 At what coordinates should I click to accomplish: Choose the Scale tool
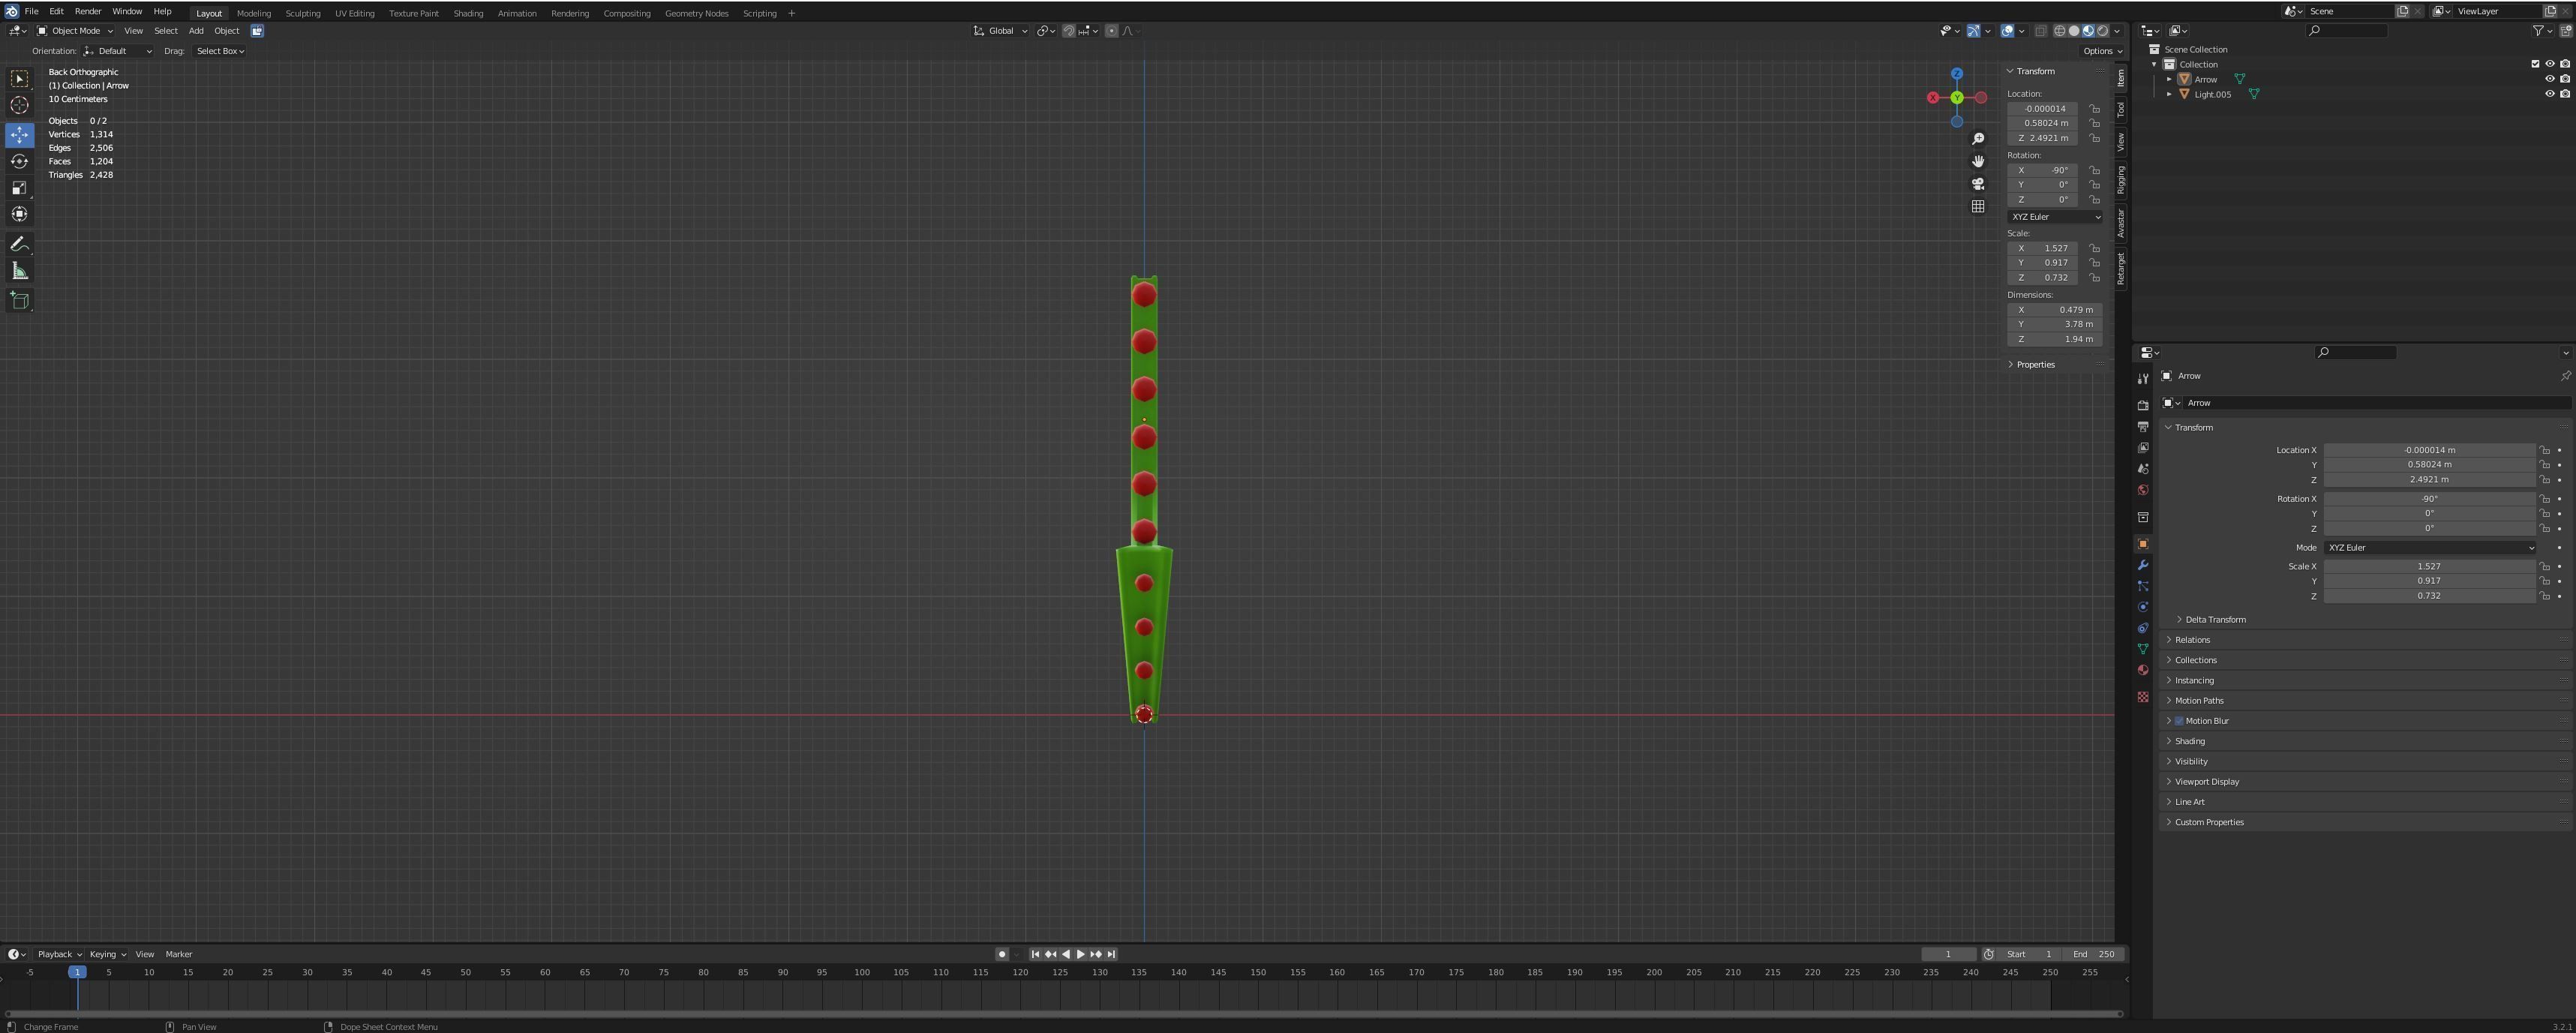(x=19, y=188)
